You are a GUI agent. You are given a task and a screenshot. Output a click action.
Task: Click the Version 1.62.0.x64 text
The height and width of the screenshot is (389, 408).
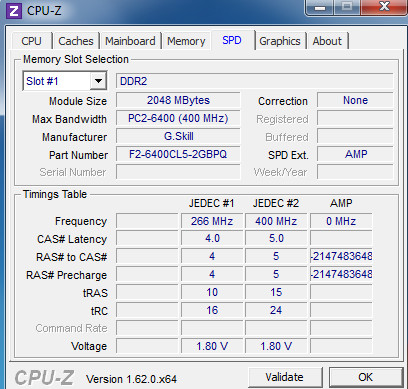click(131, 379)
